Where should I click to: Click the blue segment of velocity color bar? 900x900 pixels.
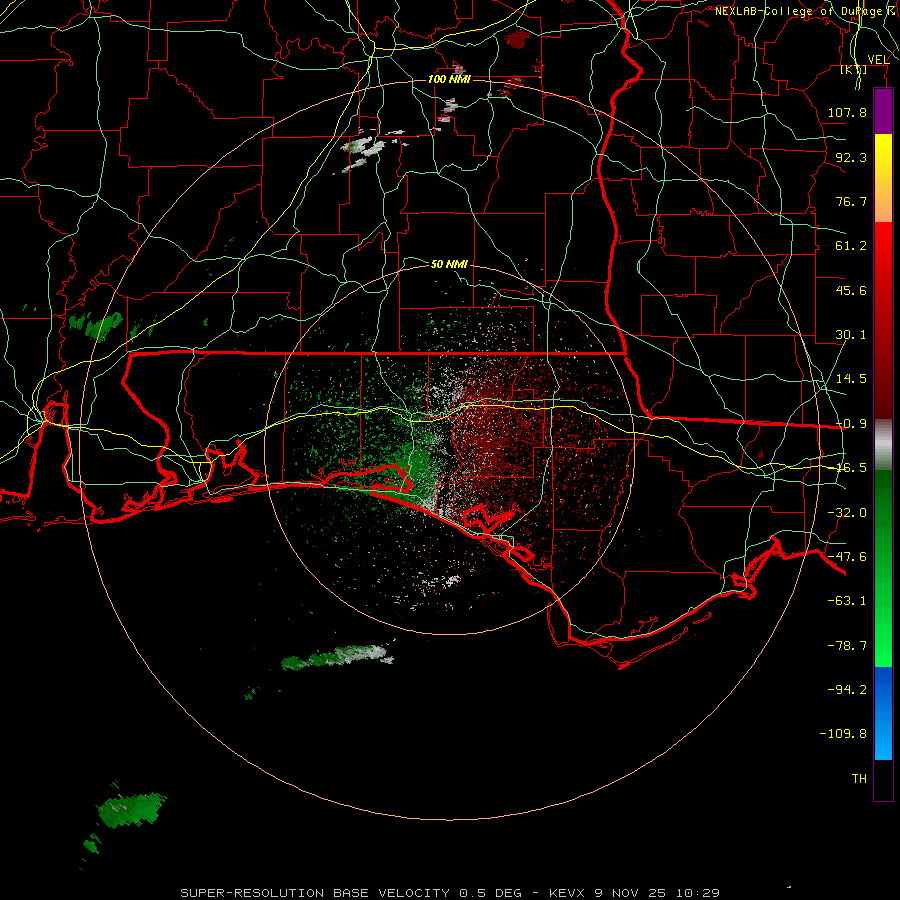coord(883,713)
